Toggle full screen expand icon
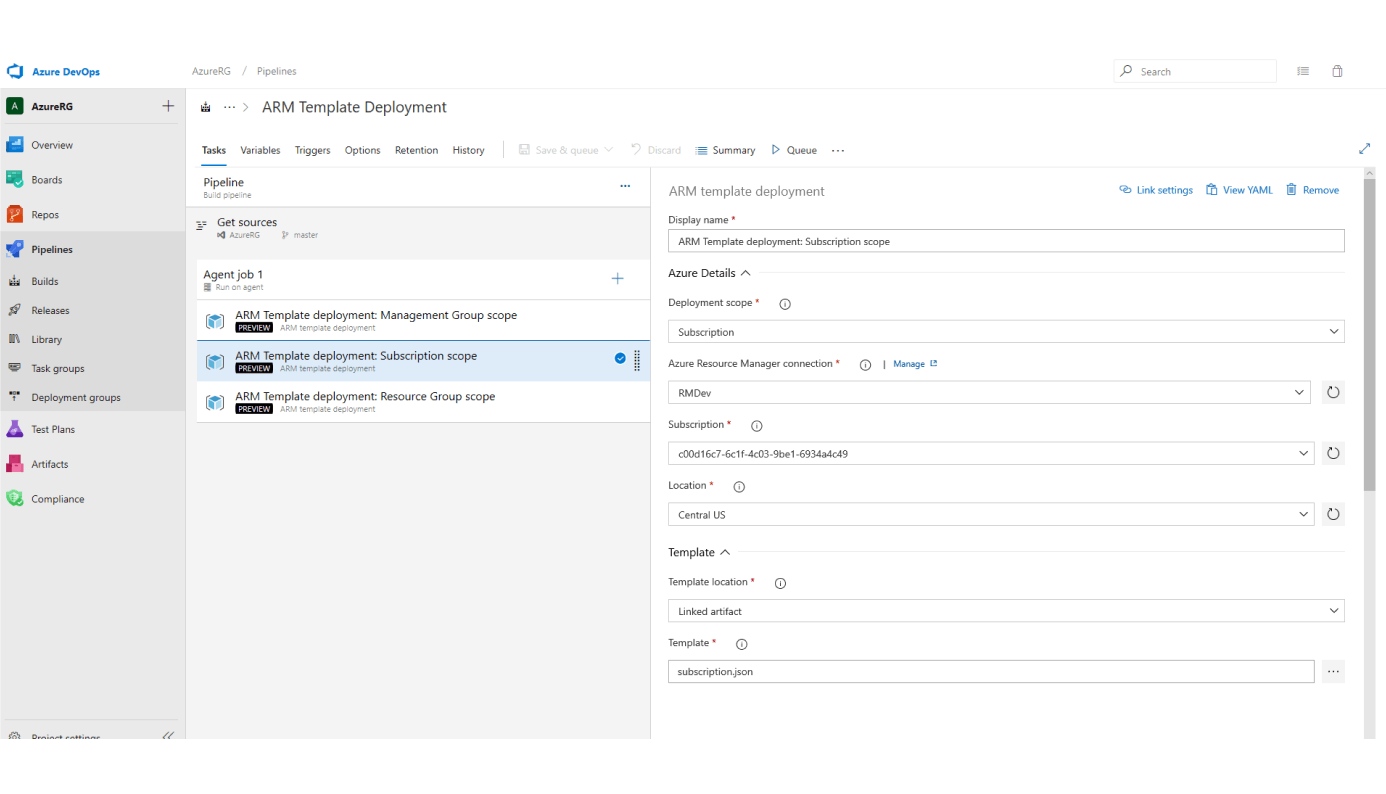 pyautogui.click(x=1364, y=149)
